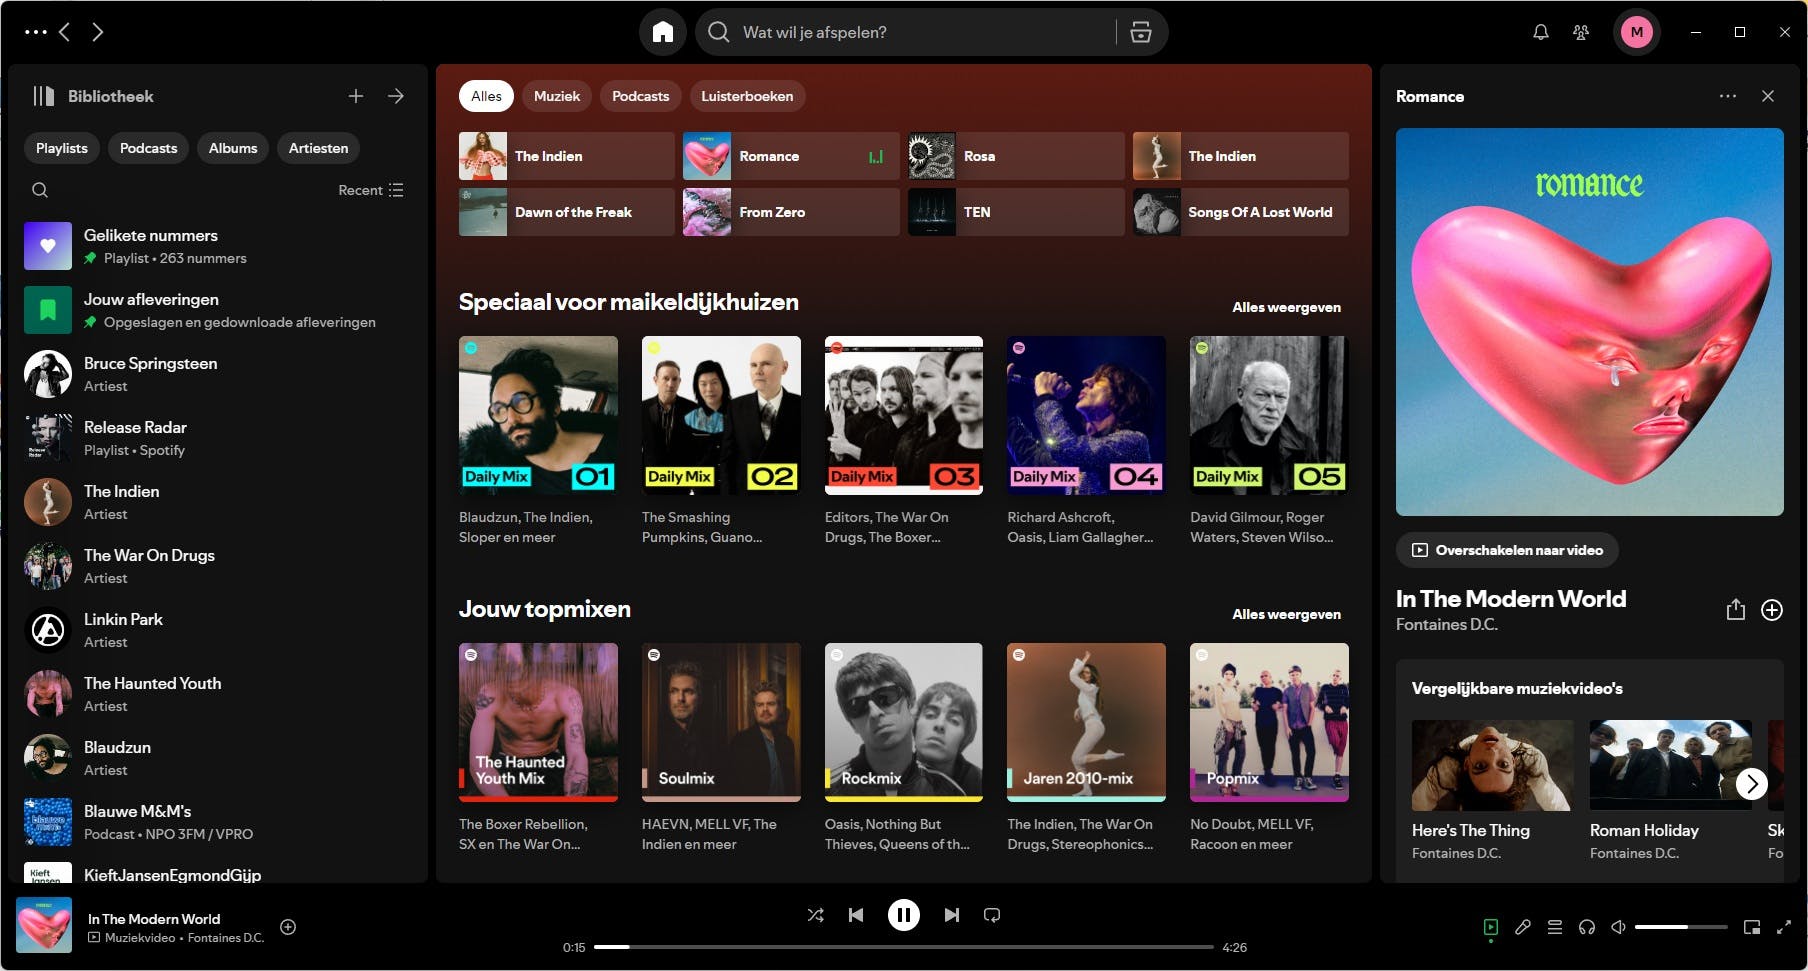Viewport: 1808px width, 971px height.
Task: Open the Recent sort options
Action: point(371,190)
